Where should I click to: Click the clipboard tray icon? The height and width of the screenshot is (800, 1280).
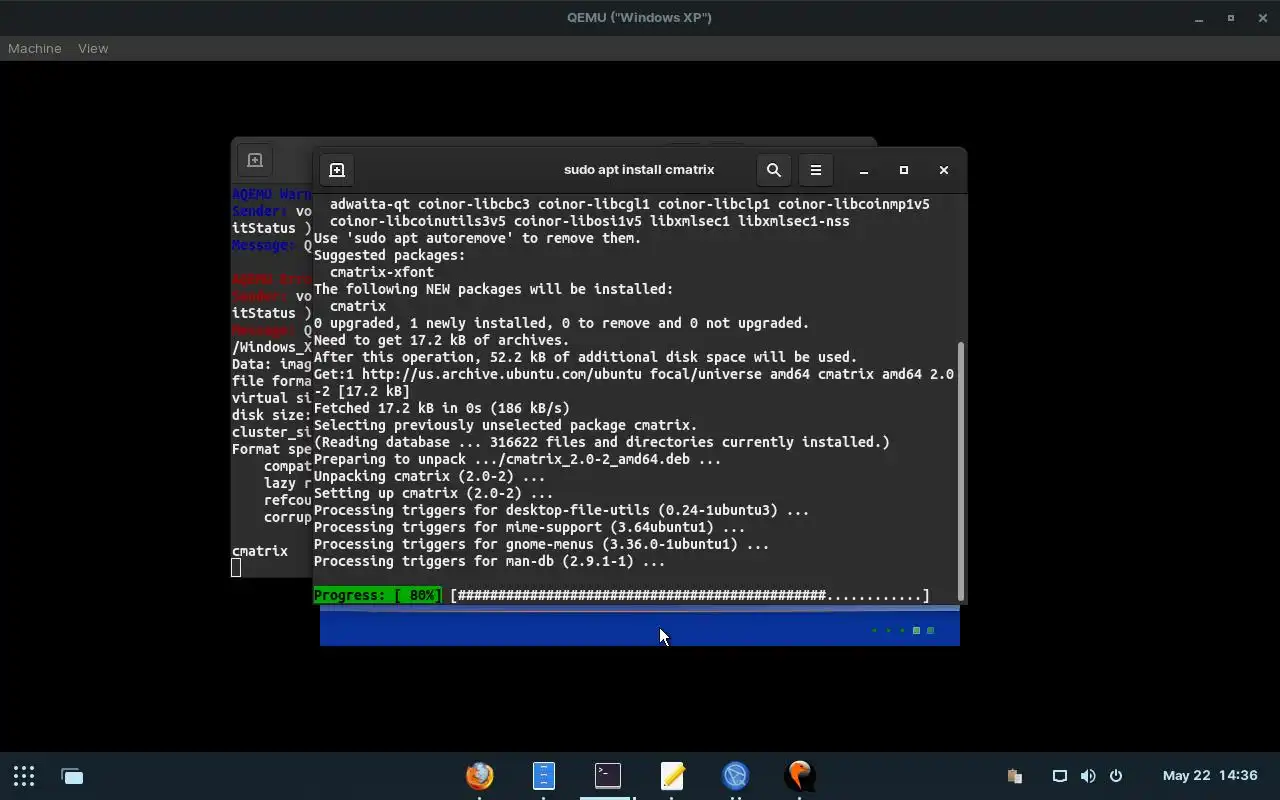click(x=1014, y=776)
